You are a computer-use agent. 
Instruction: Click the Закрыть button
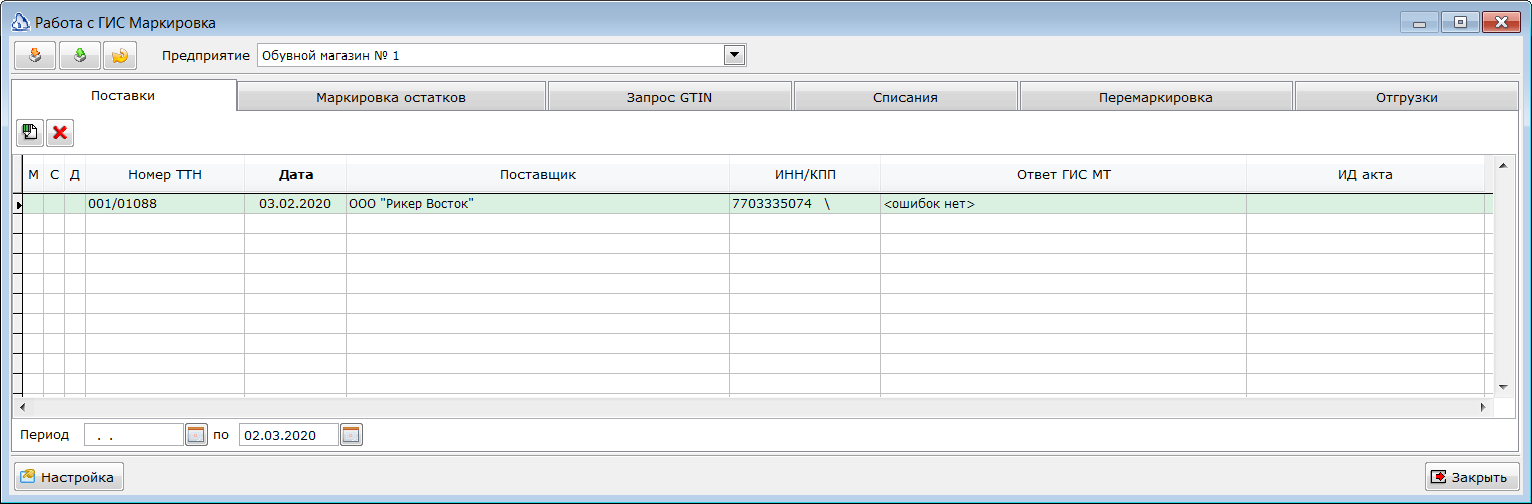point(1472,477)
